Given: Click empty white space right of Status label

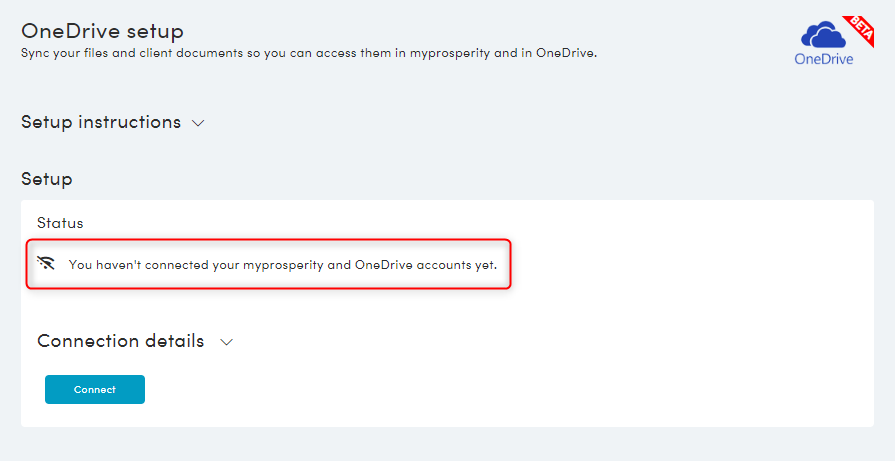Looking at the screenshot, I should [x=457, y=223].
